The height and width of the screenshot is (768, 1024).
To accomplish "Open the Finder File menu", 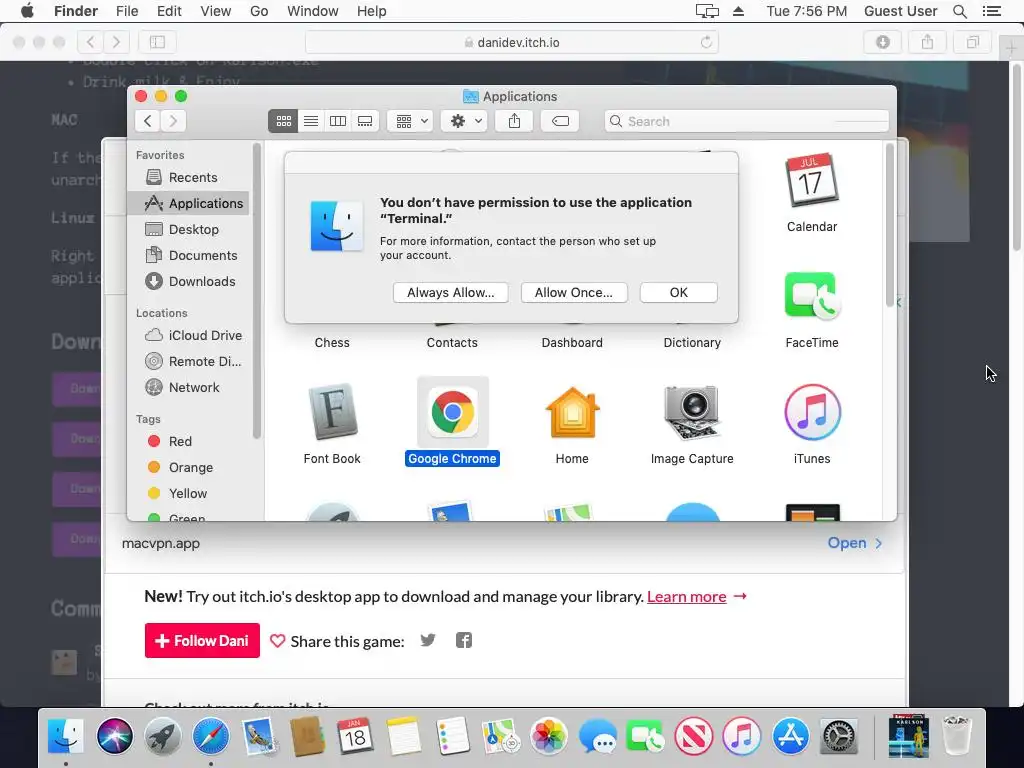I will coord(127,11).
